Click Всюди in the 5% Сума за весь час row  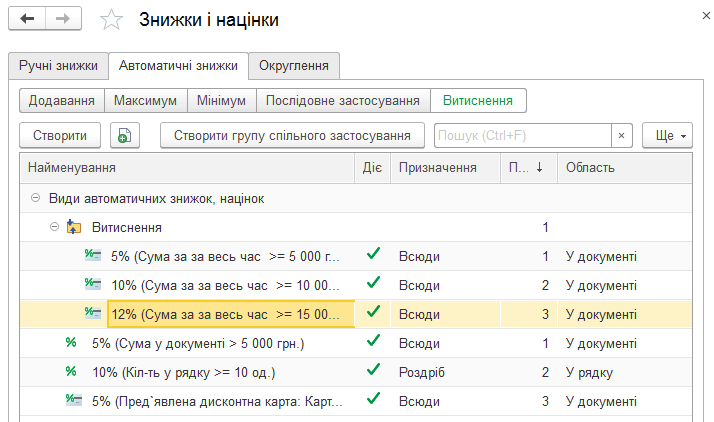click(x=419, y=256)
